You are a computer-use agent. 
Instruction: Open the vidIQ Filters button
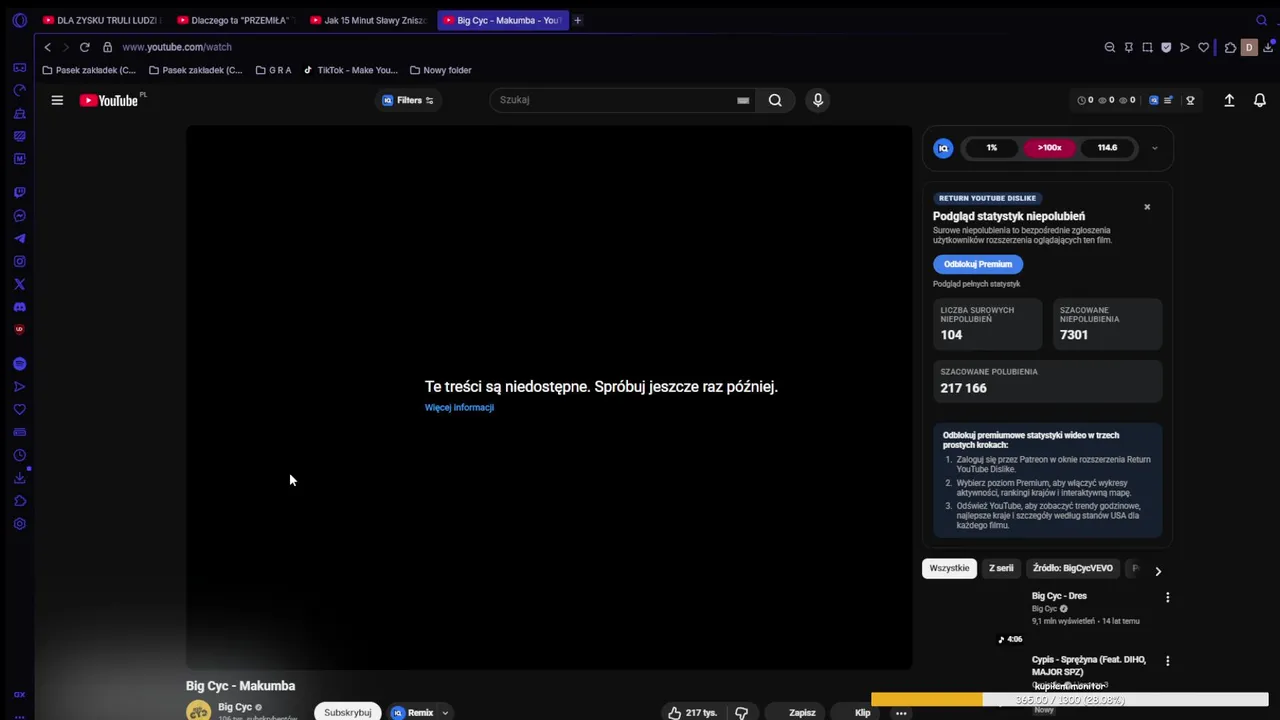click(x=408, y=100)
